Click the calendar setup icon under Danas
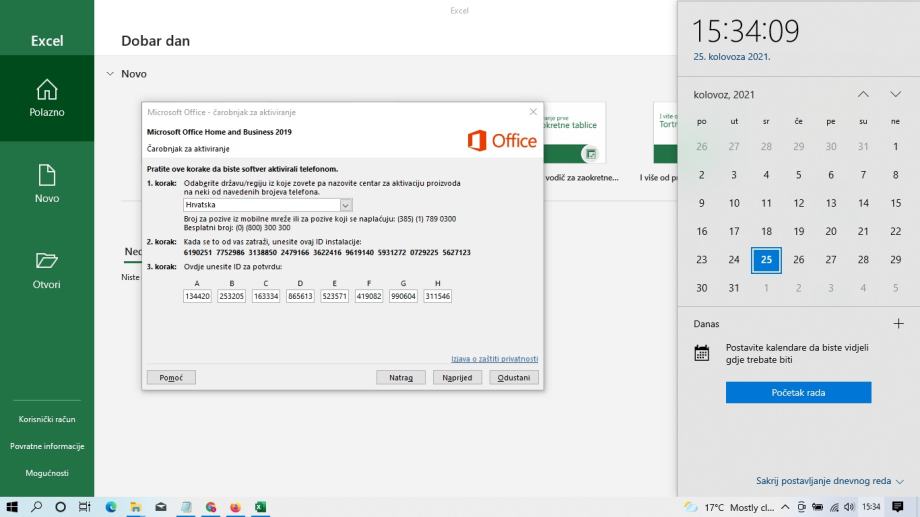 pyautogui.click(x=702, y=353)
